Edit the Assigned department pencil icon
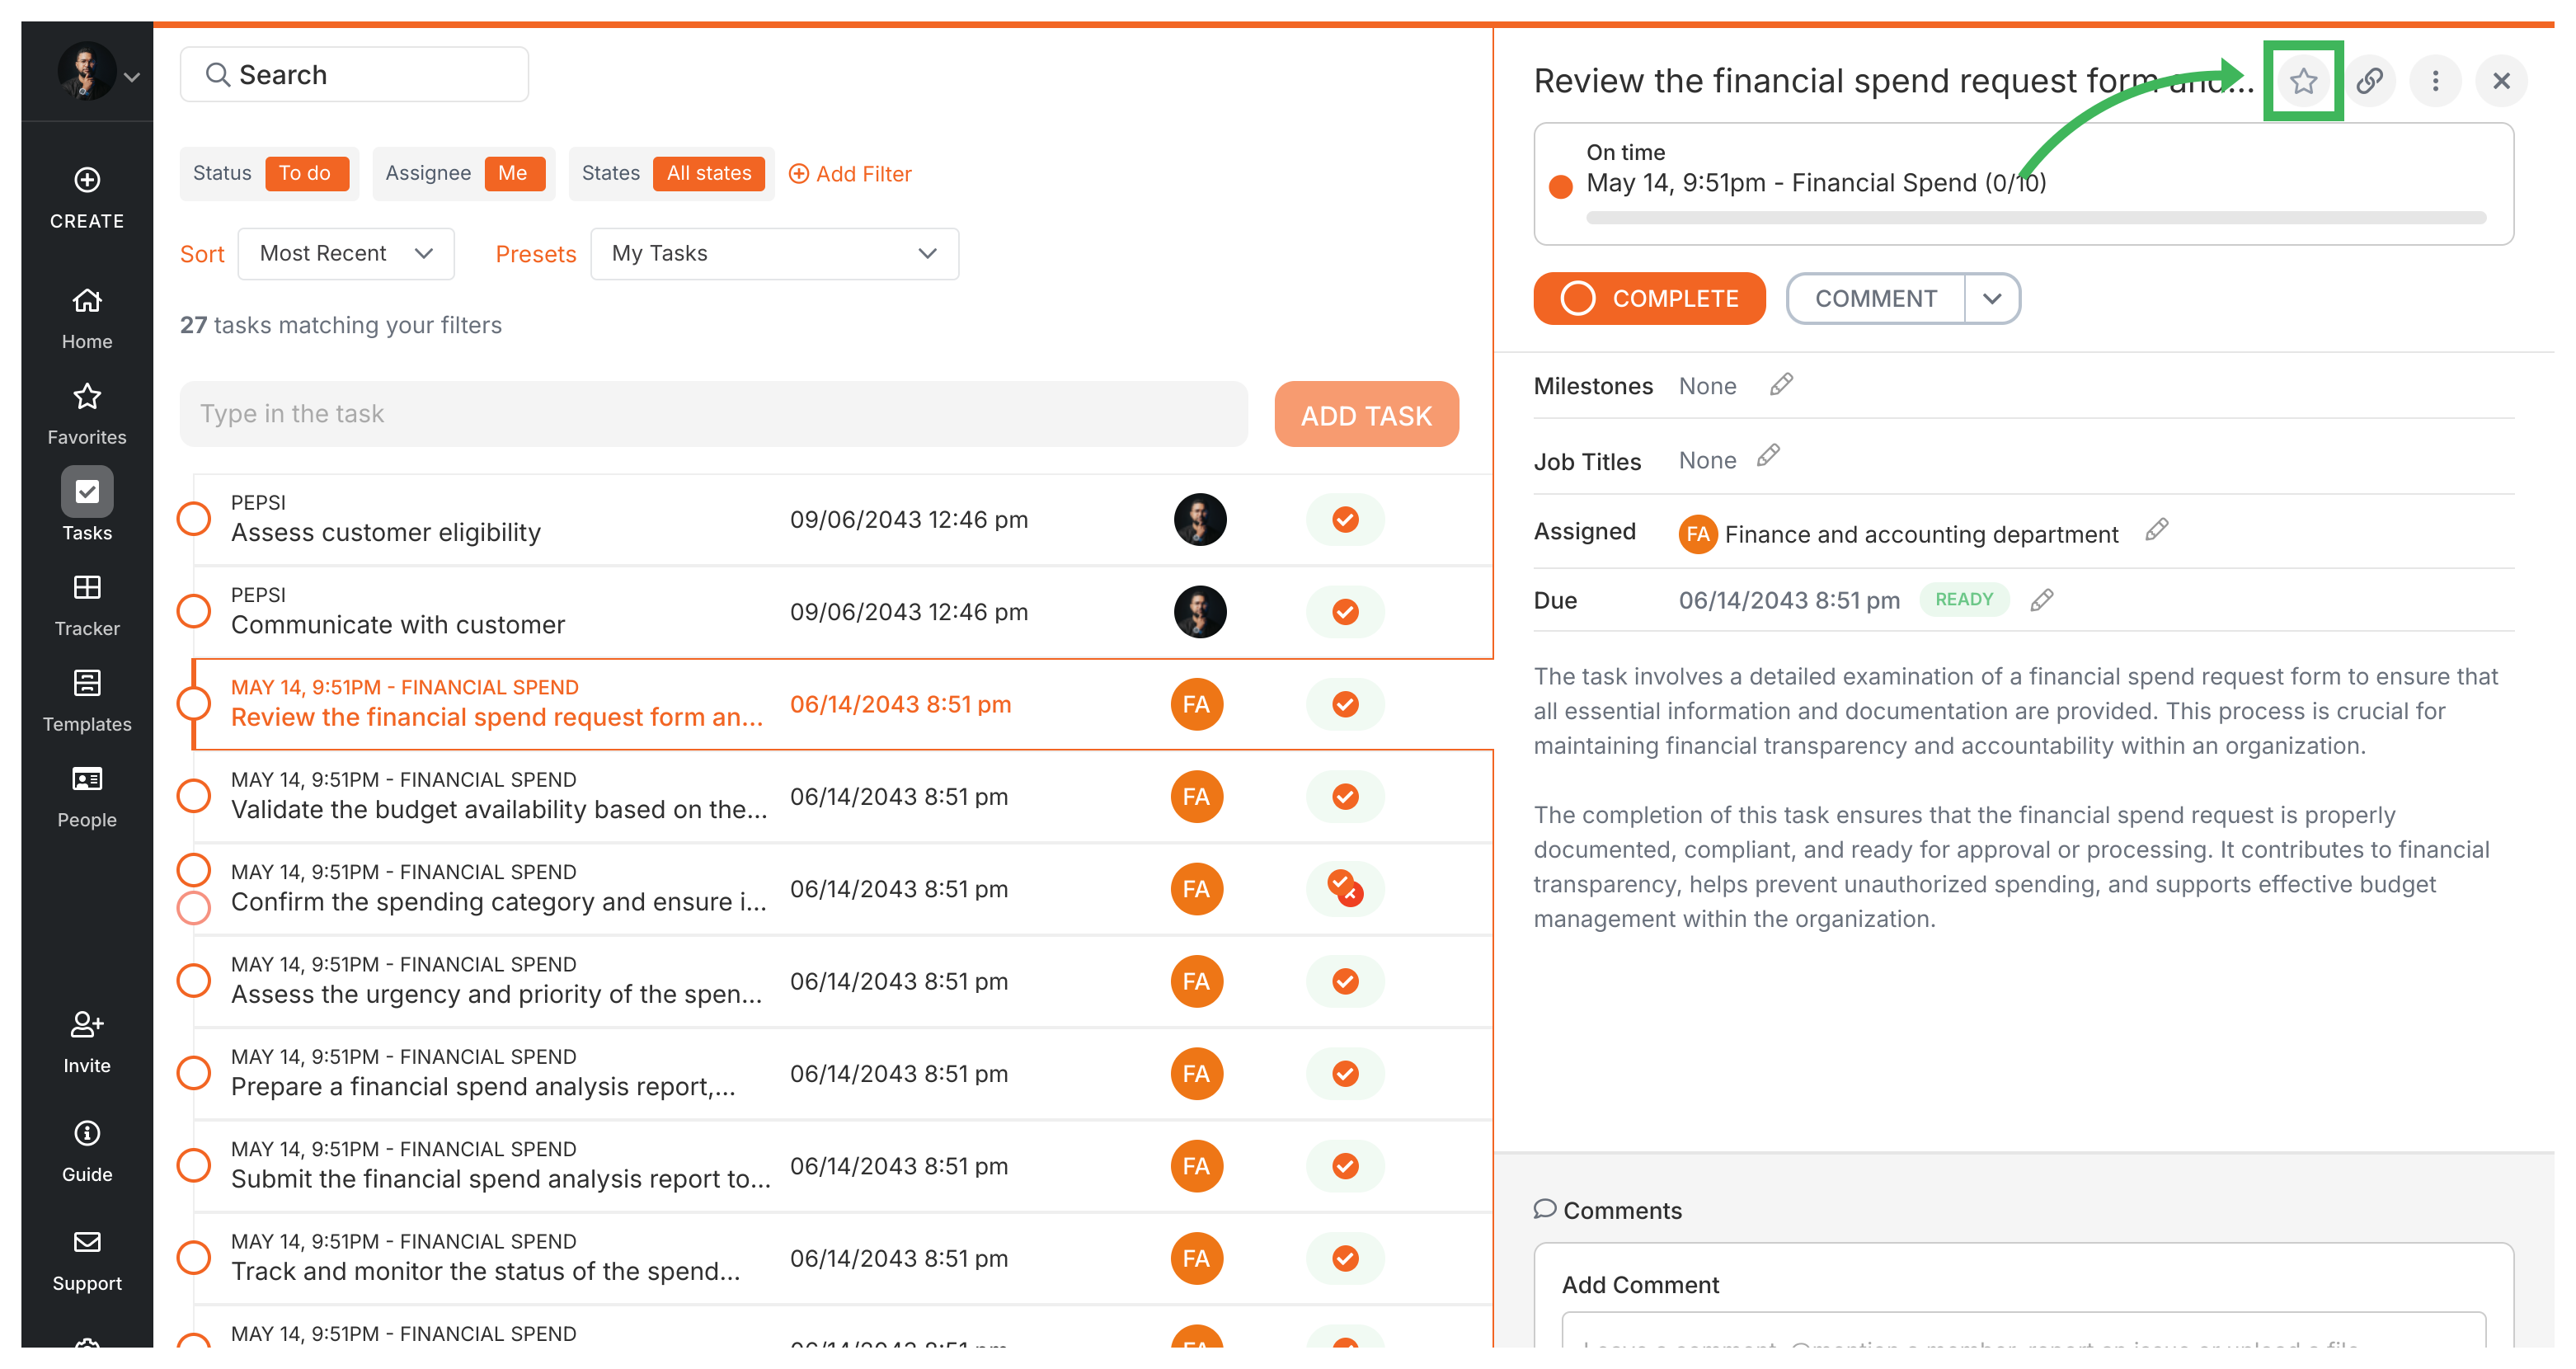 click(2156, 530)
